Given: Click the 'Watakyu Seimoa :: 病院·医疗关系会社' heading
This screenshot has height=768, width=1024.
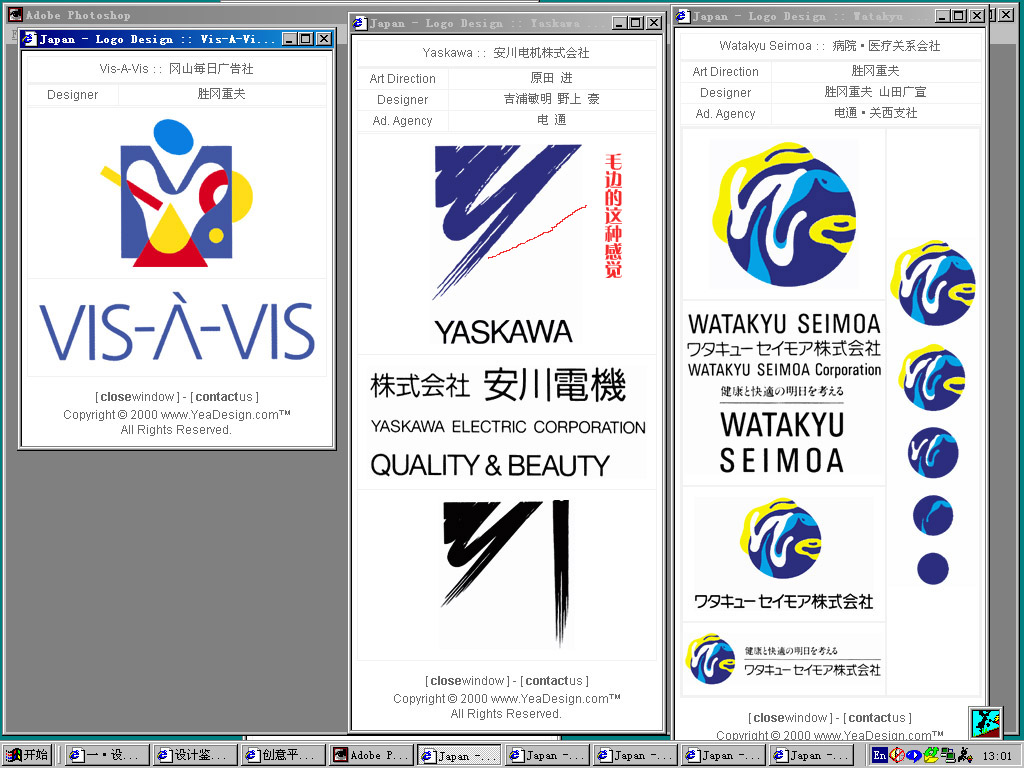Looking at the screenshot, I should click(x=829, y=46).
